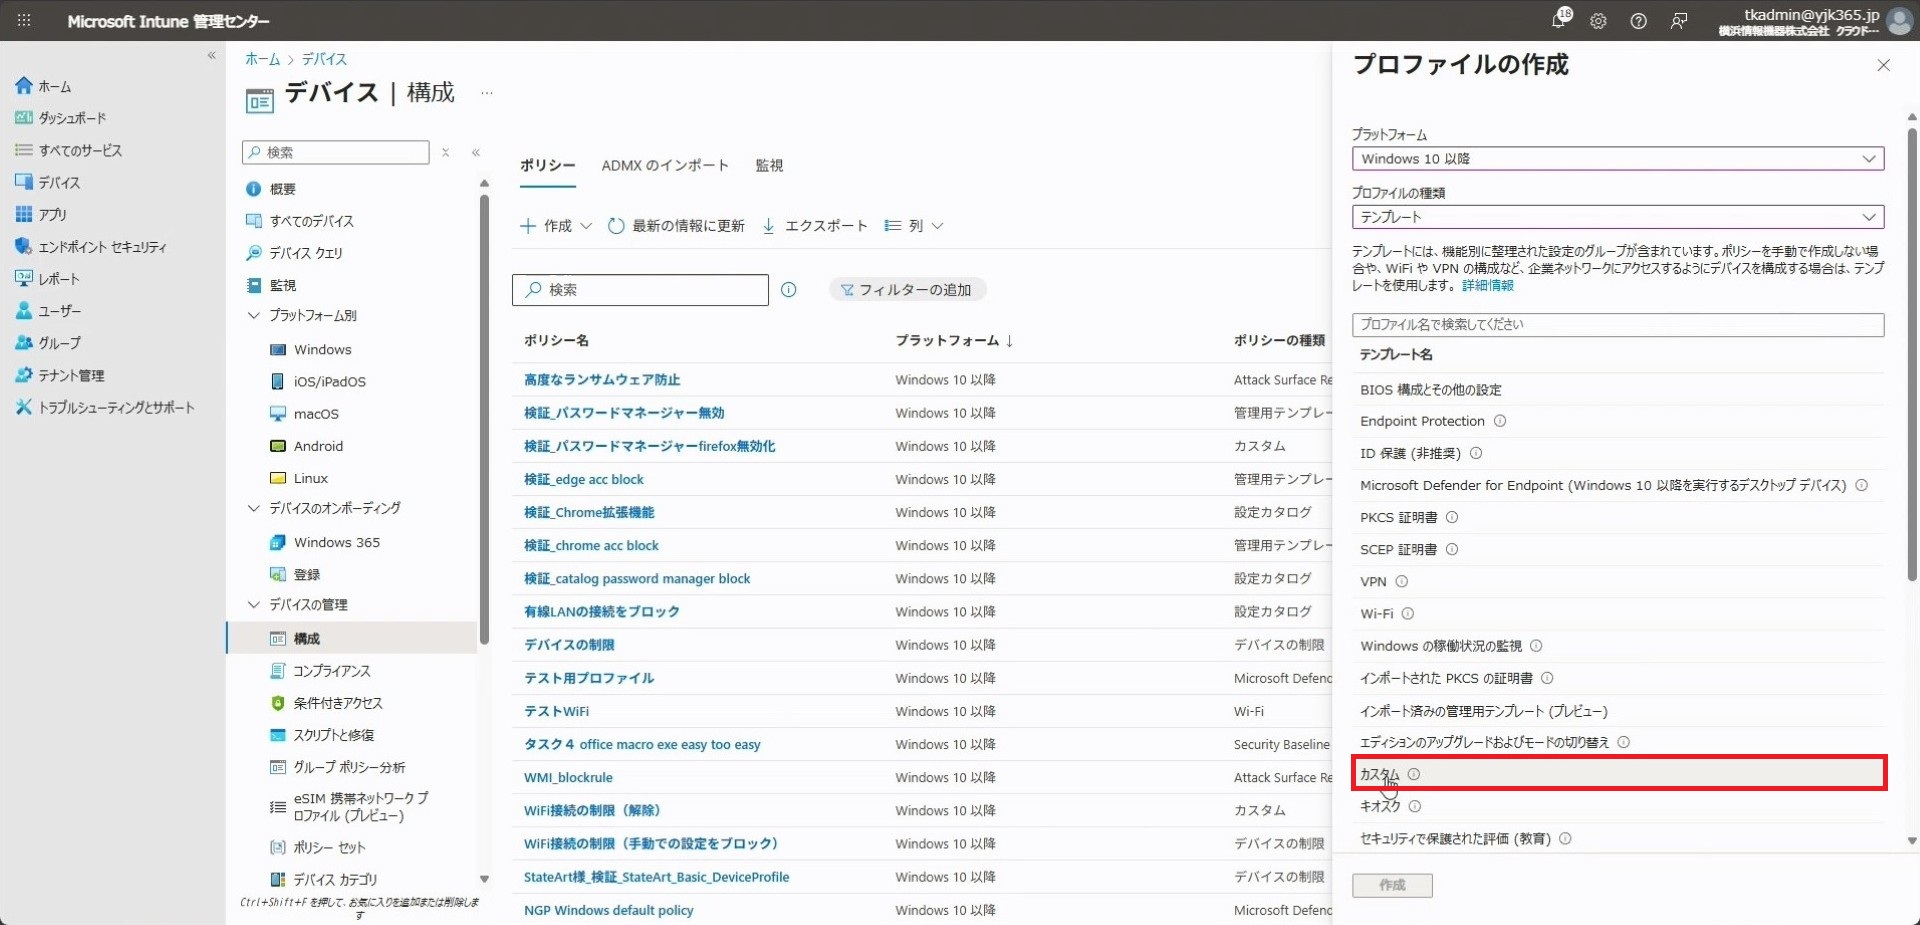
Task: Click the export download icon
Action: pyautogui.click(x=768, y=226)
